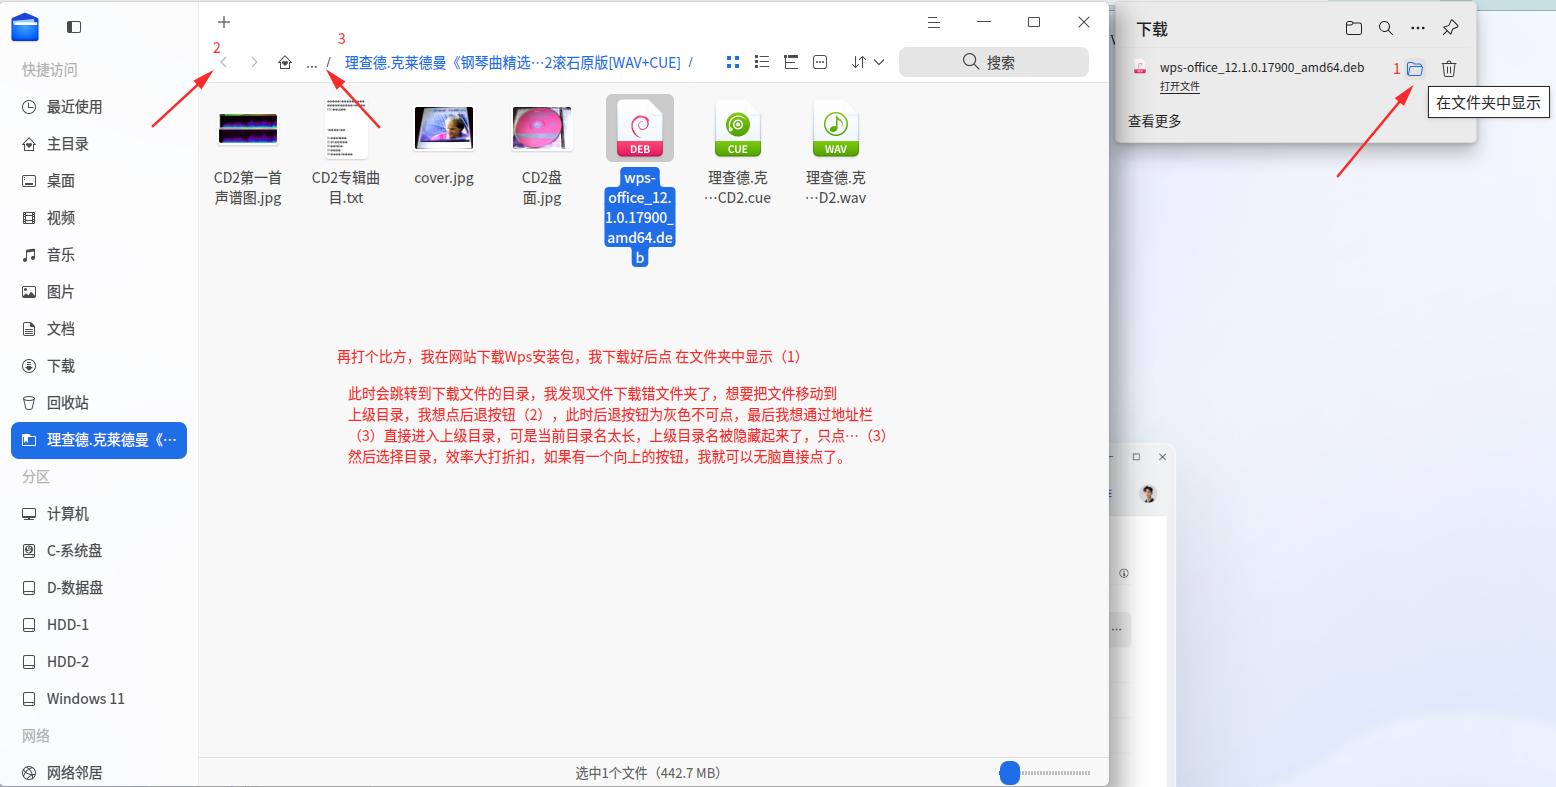Show download in folder icon
Screen dimensions: 1556x787
click(1415, 69)
